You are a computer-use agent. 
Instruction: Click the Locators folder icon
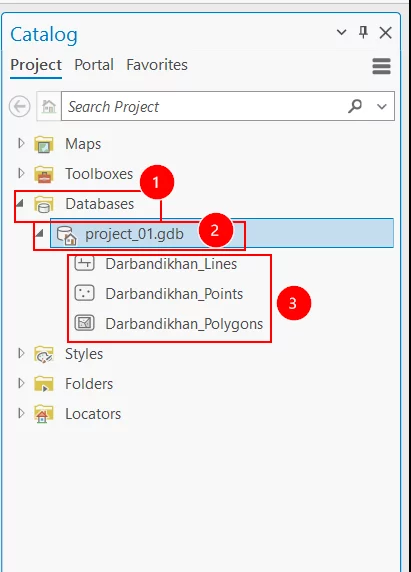(44, 414)
